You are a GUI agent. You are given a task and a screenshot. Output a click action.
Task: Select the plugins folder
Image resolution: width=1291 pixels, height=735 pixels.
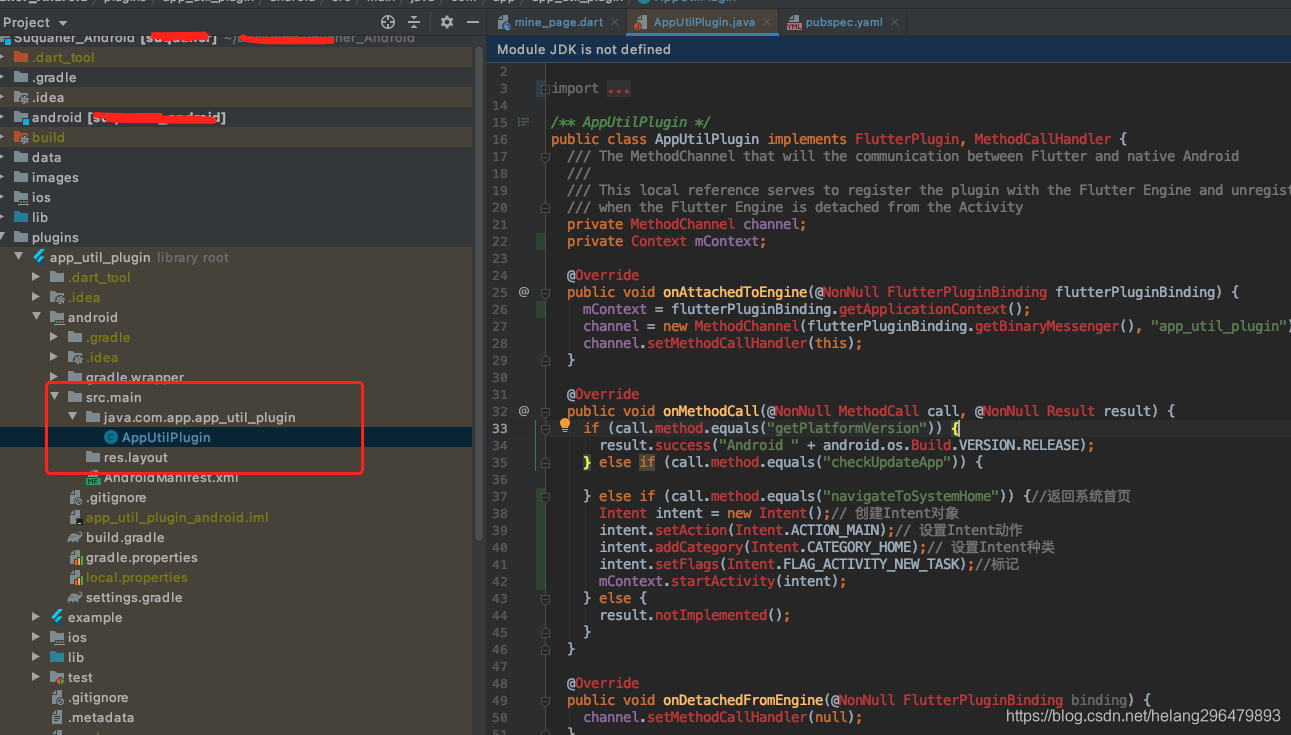55,237
